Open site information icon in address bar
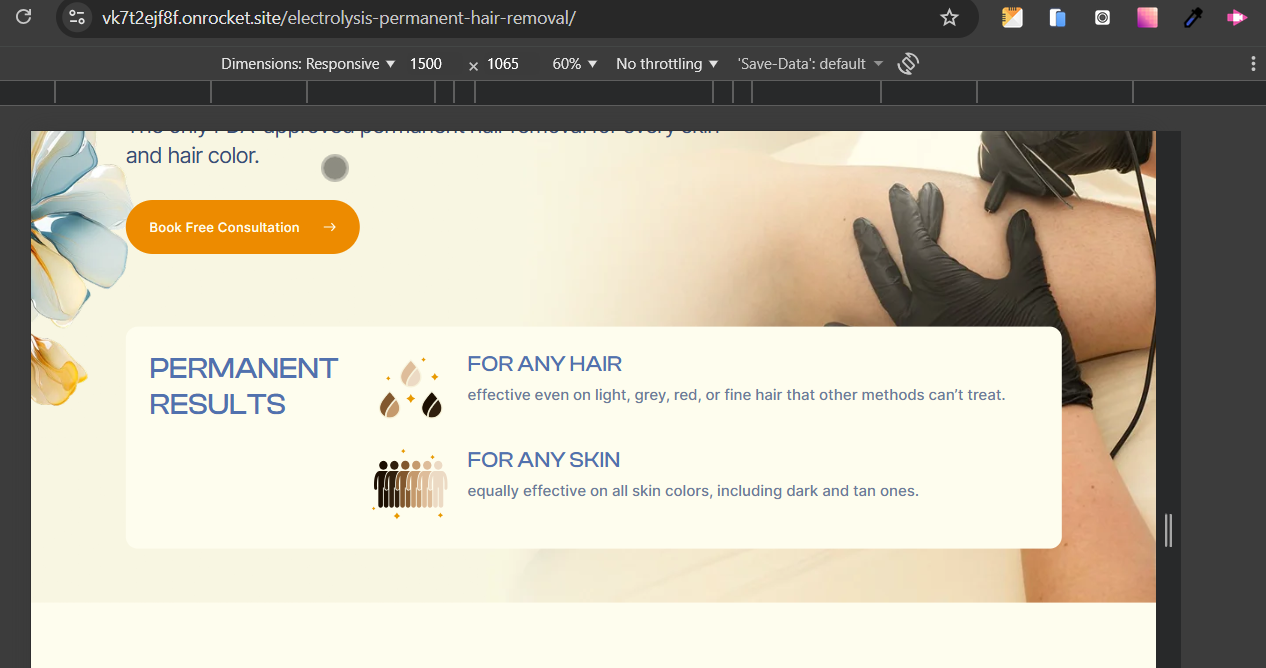This screenshot has height=668, width=1266. 77,17
